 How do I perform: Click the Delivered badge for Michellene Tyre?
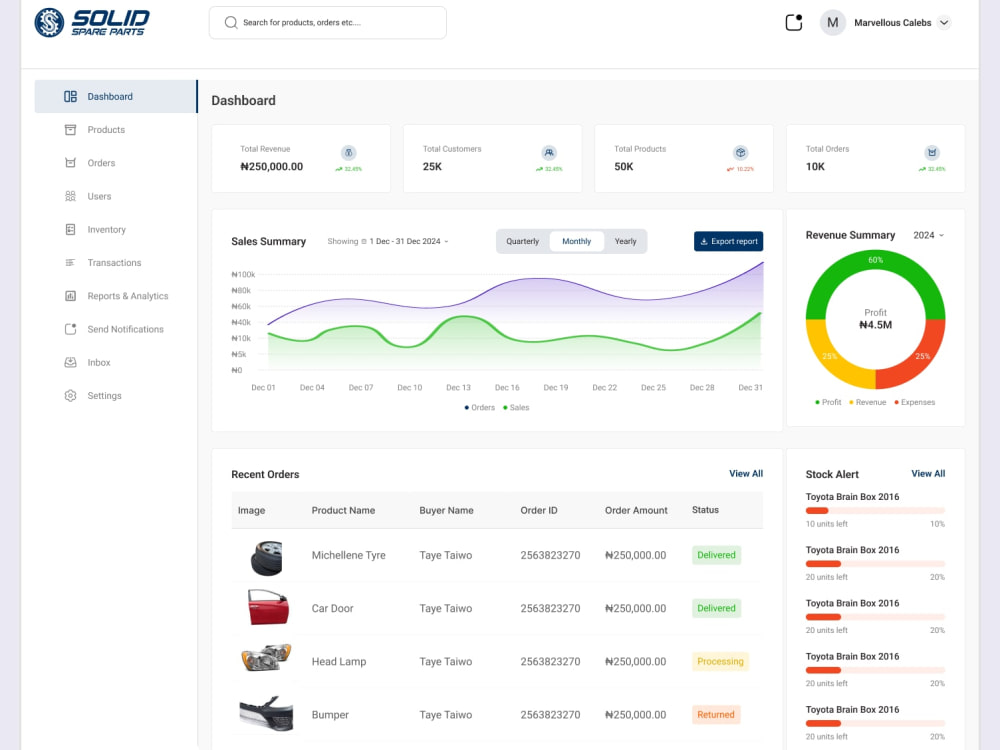[x=716, y=555]
